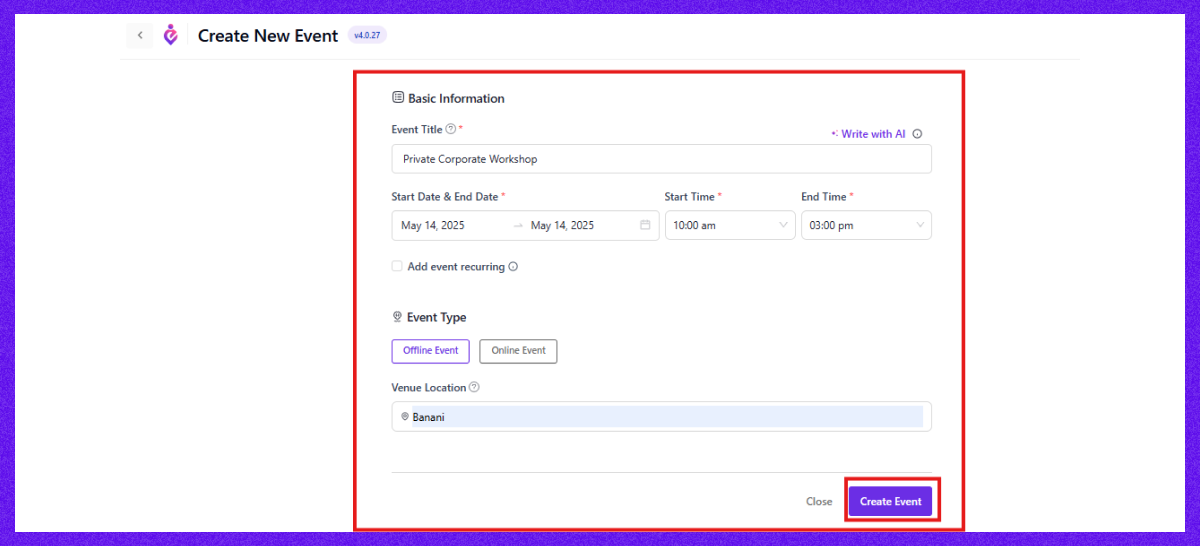Click the Venue Location field with Banani
1200x546 pixels.
point(665,417)
